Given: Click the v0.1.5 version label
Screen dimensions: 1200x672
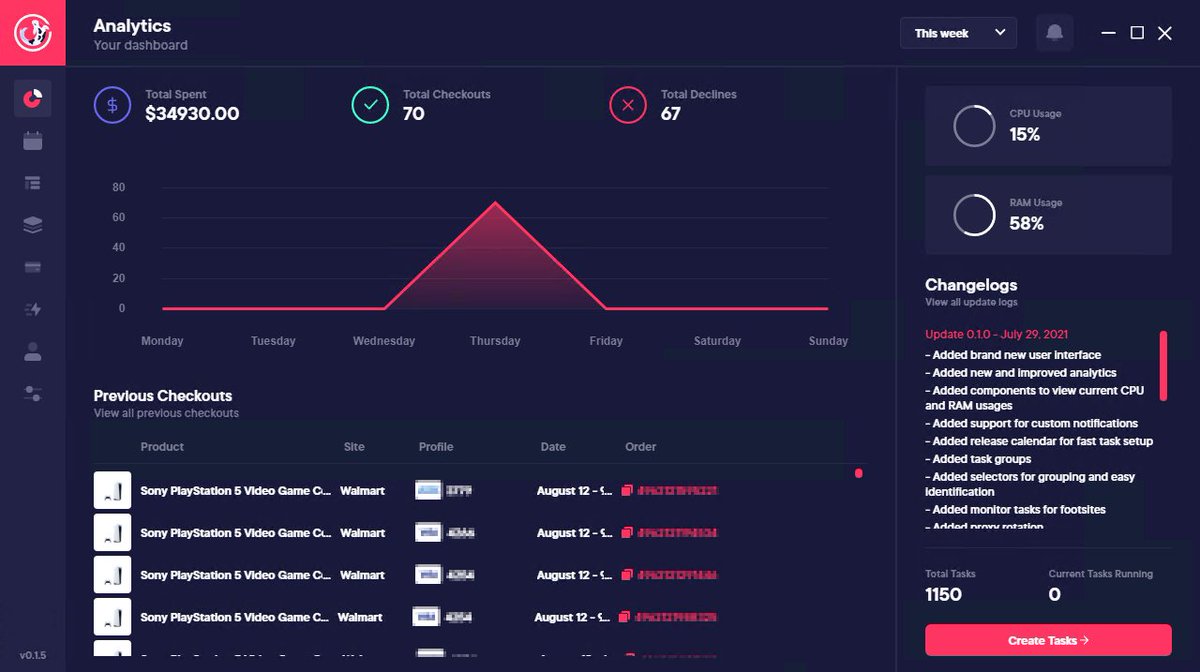Looking at the screenshot, I should coord(32,656).
